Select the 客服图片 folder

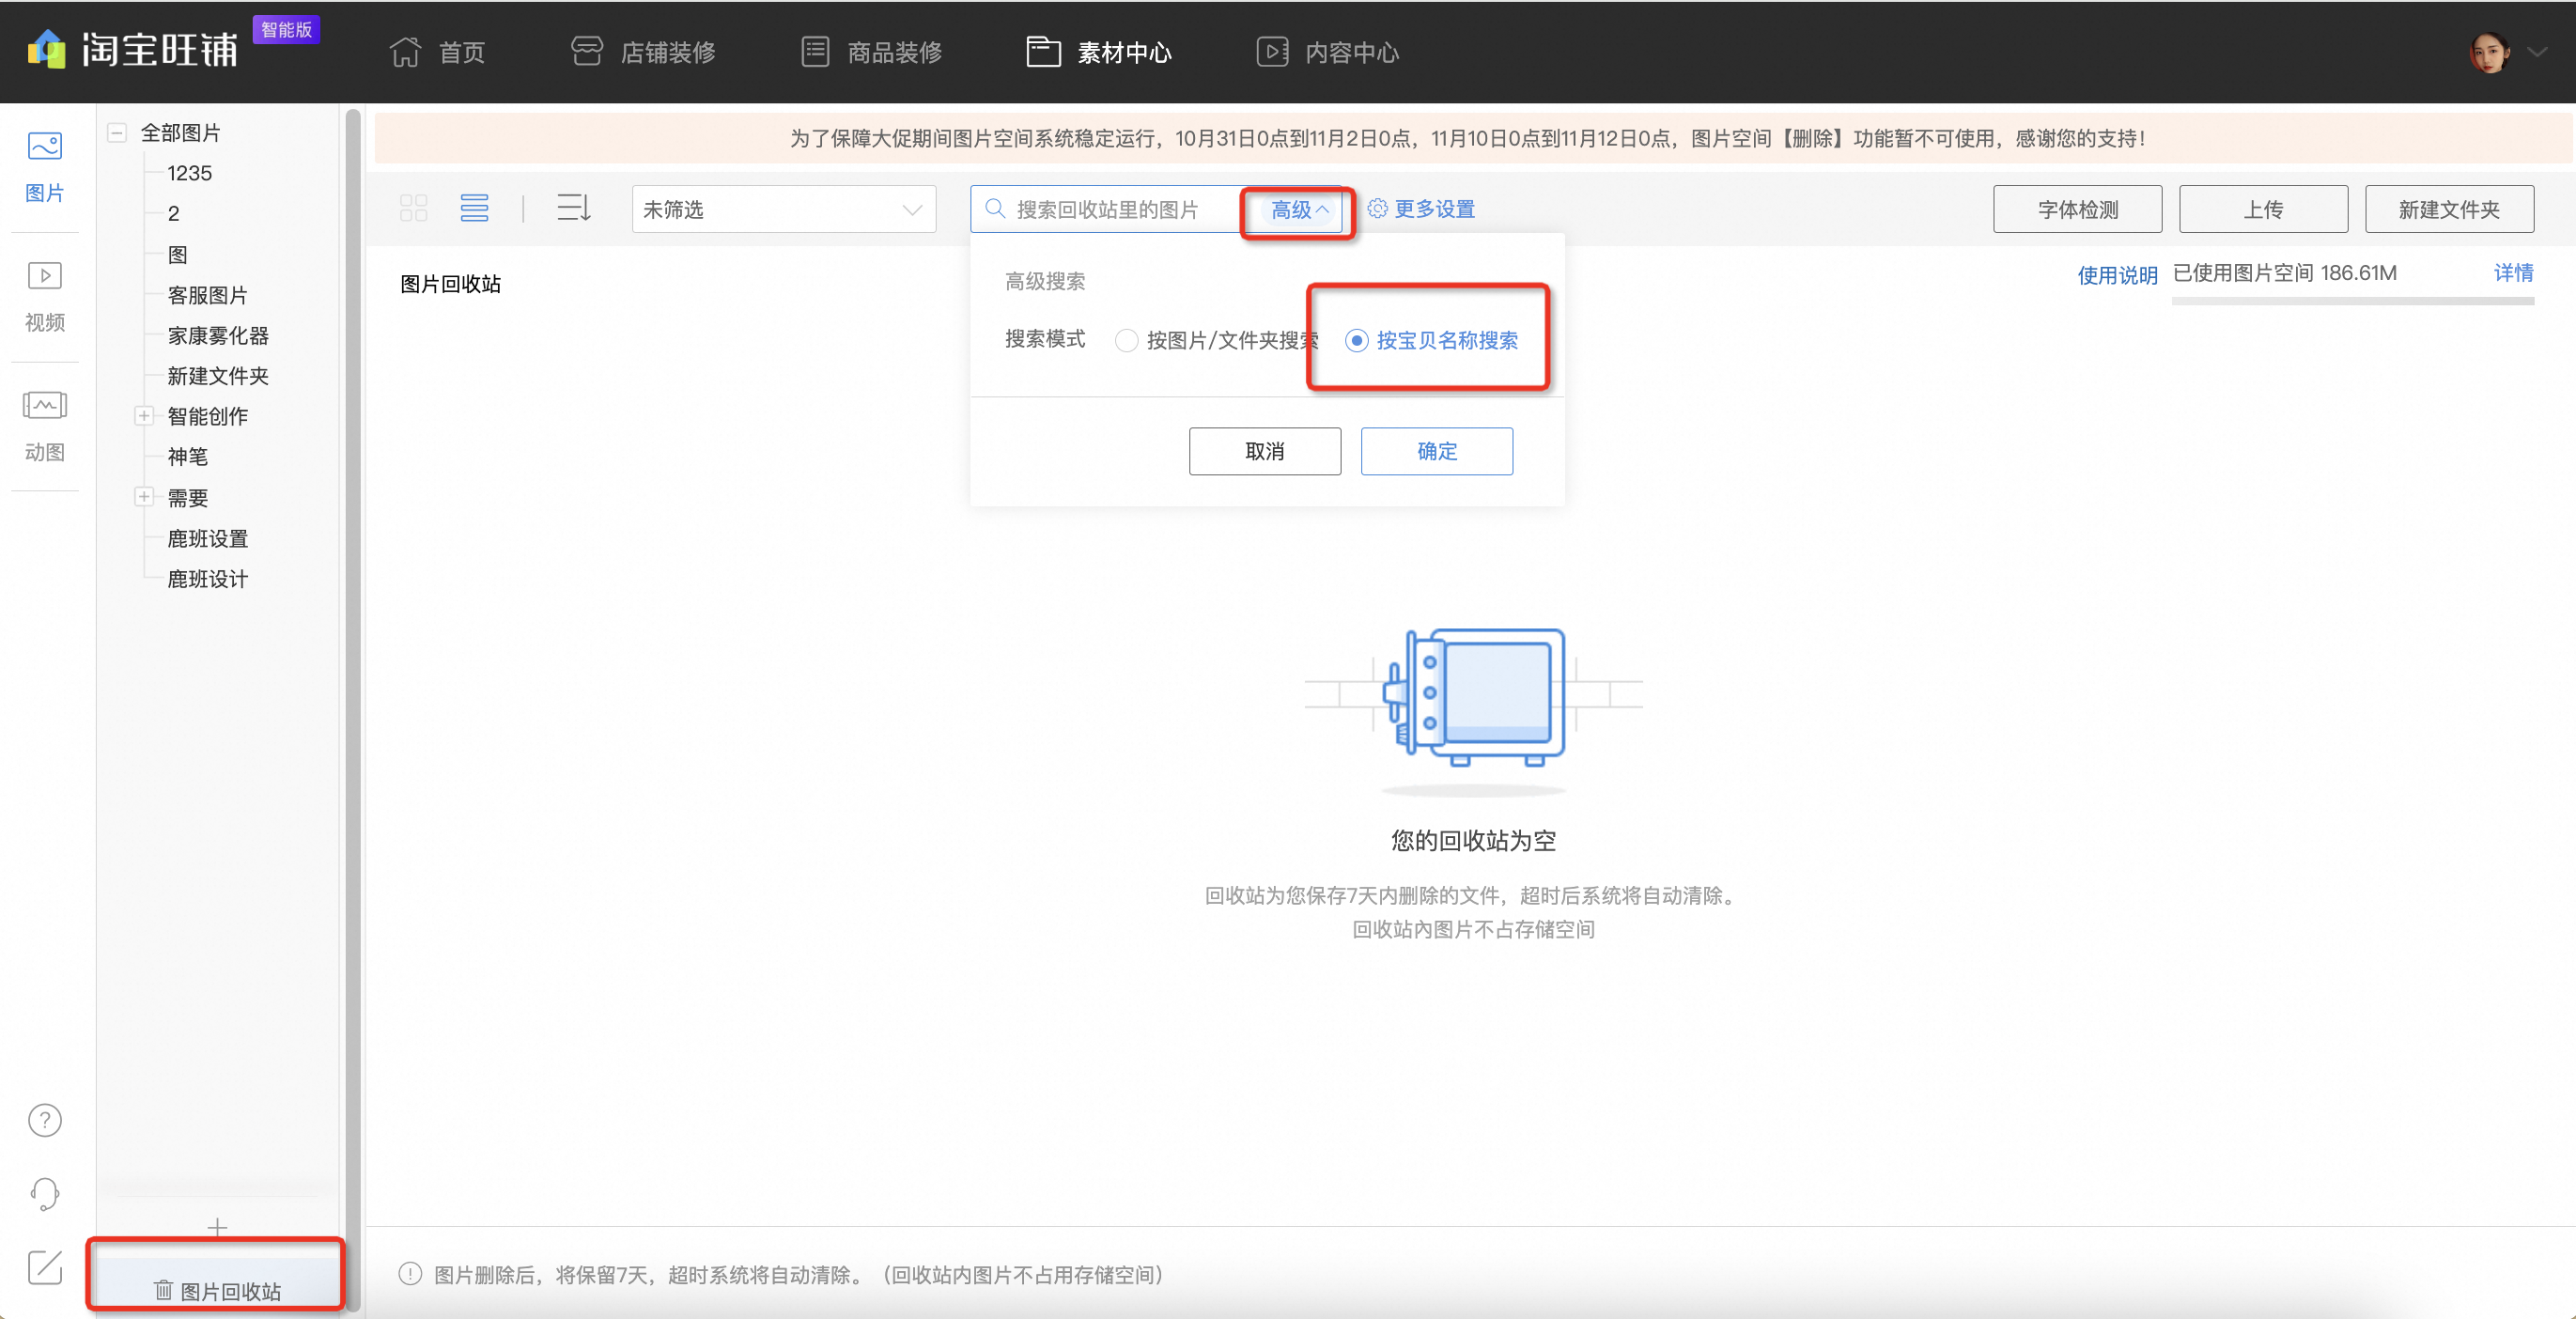tap(207, 295)
